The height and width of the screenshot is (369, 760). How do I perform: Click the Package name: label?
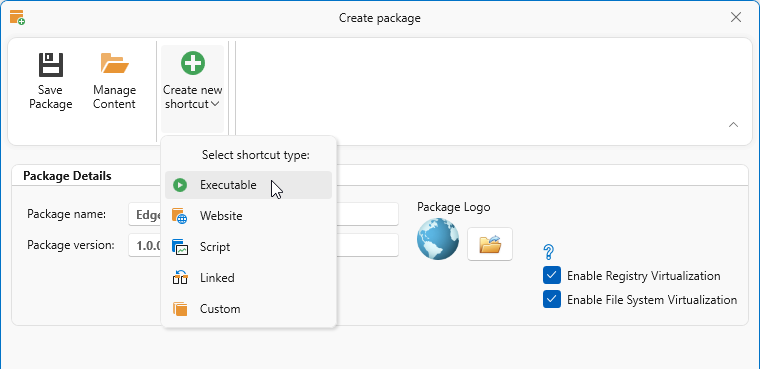(66, 214)
